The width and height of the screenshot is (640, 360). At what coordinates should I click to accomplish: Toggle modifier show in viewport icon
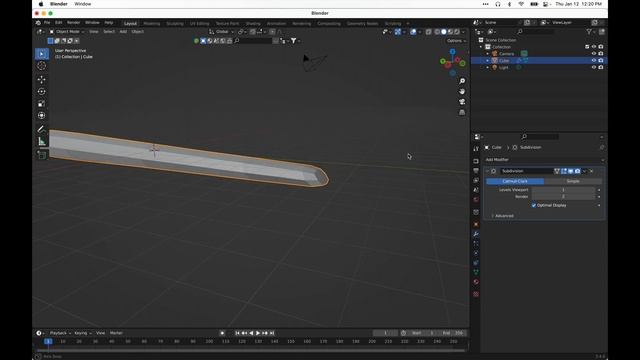pyautogui.click(x=571, y=171)
